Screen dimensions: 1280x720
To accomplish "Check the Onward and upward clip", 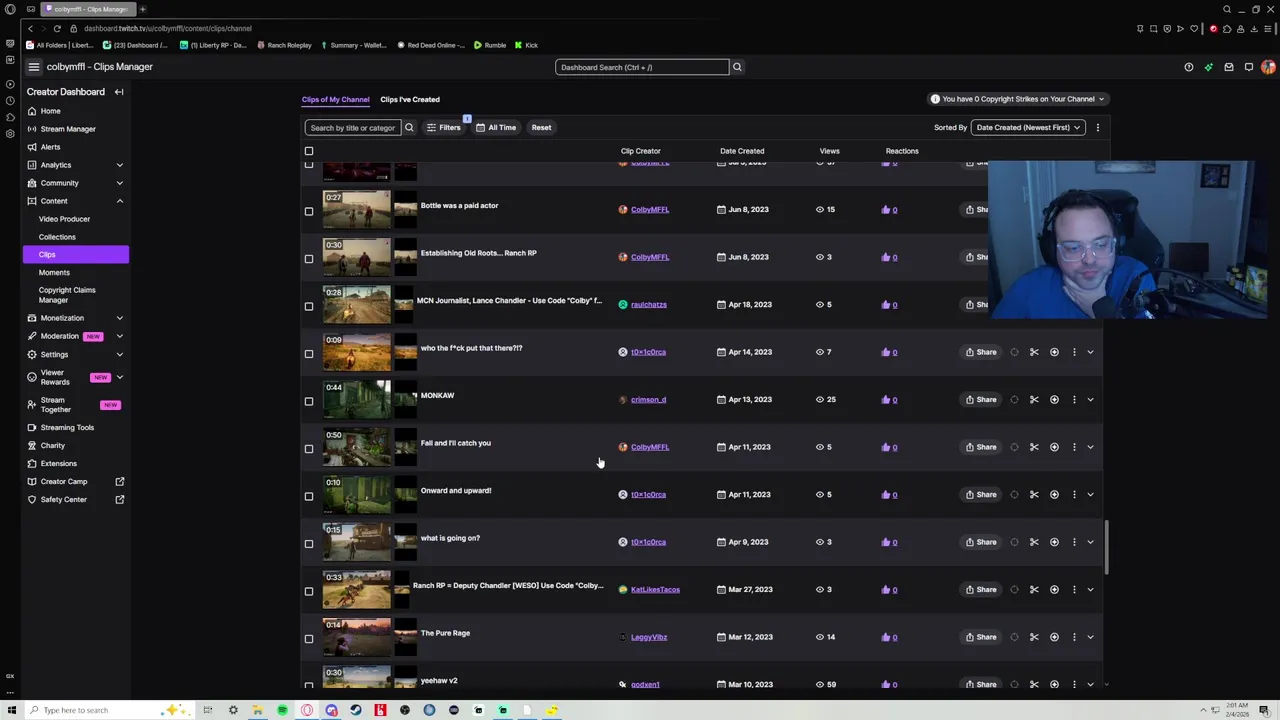I will click(x=309, y=496).
